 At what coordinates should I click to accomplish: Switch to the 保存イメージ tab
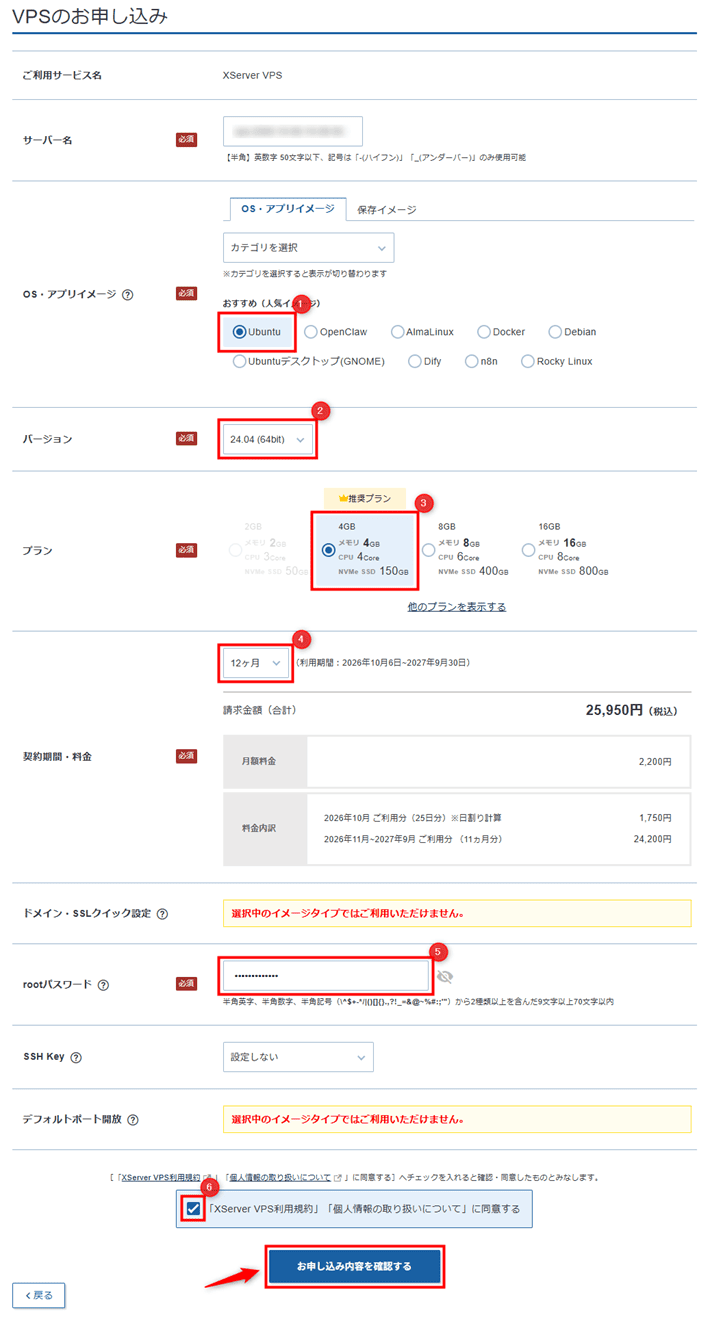coord(387,210)
